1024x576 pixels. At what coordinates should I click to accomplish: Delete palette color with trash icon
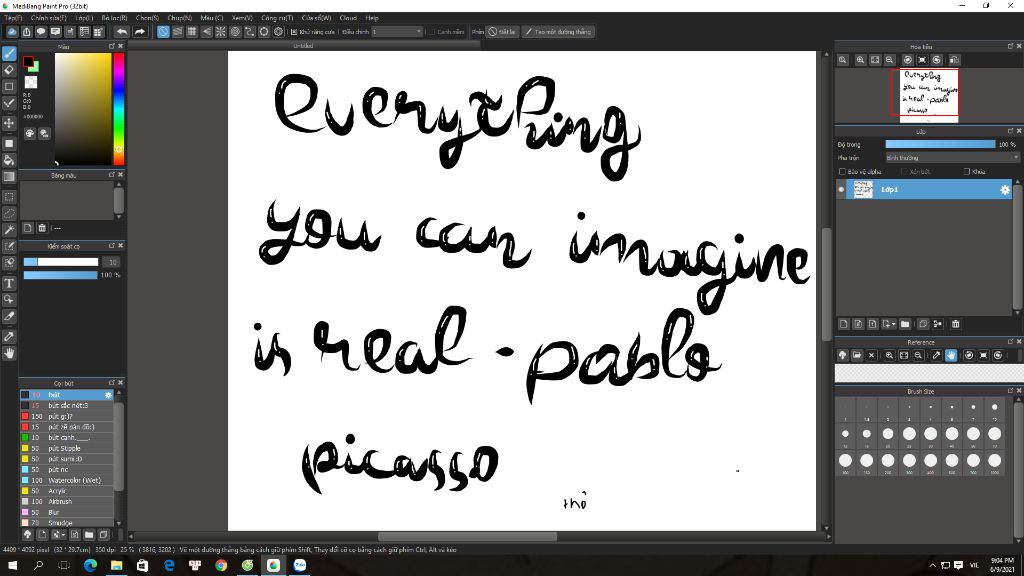click(42, 228)
